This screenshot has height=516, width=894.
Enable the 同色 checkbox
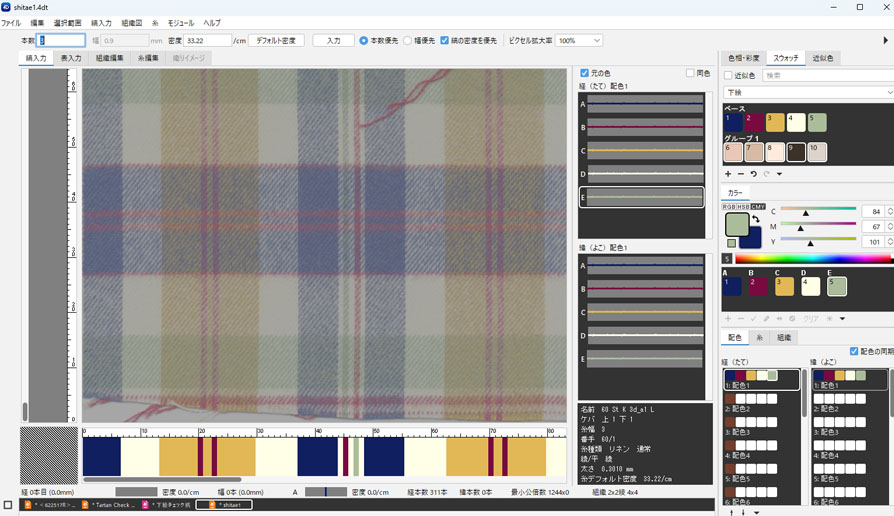[x=690, y=73]
